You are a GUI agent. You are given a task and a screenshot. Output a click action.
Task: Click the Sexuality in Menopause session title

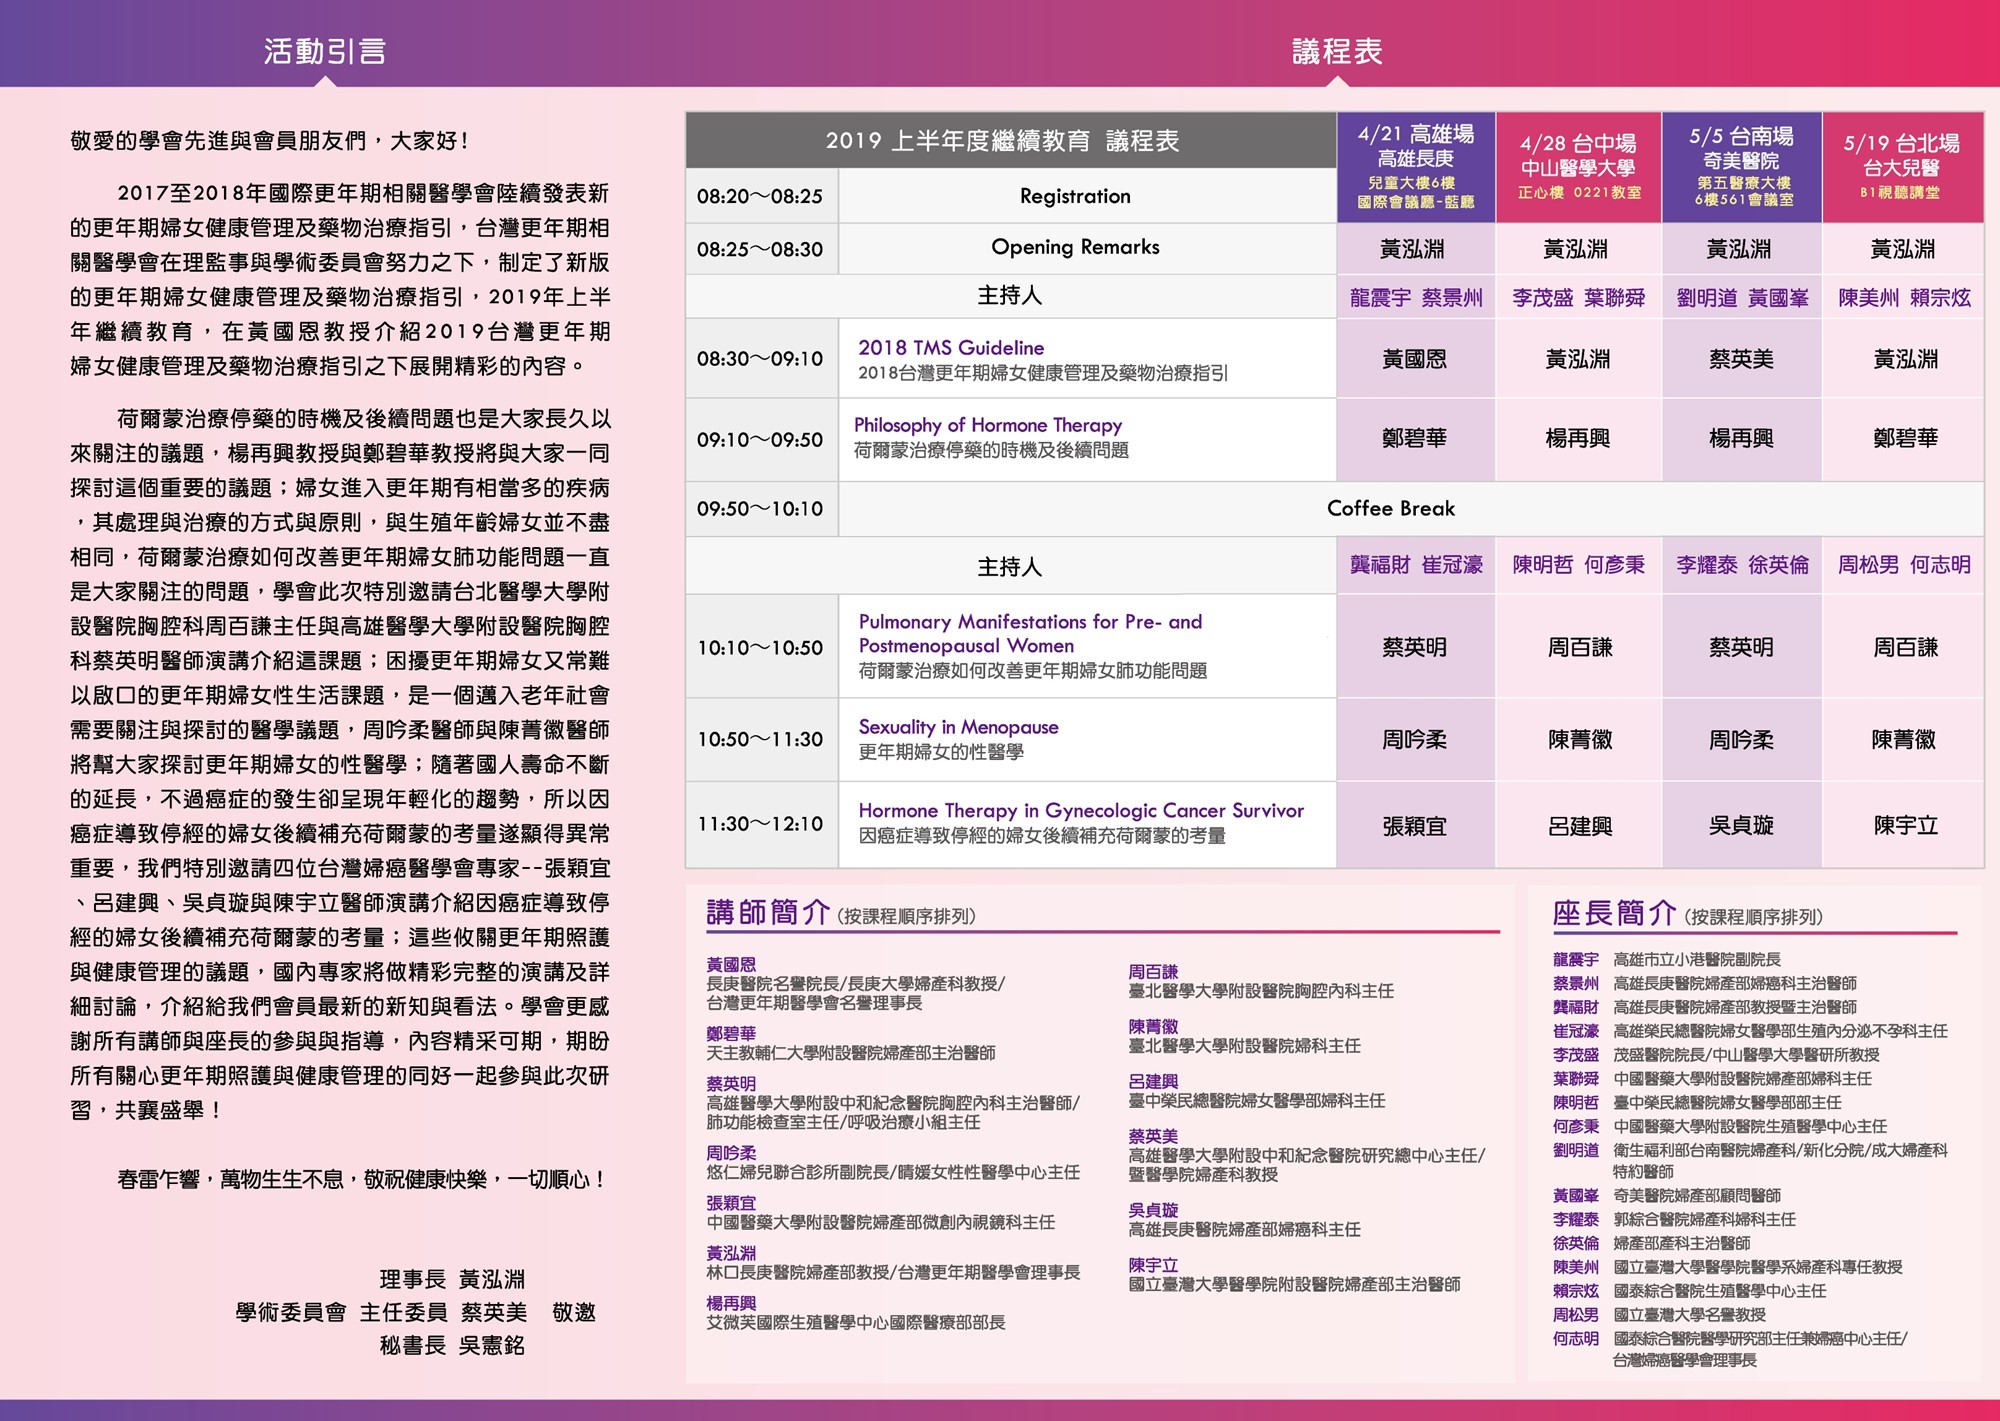coord(958,727)
